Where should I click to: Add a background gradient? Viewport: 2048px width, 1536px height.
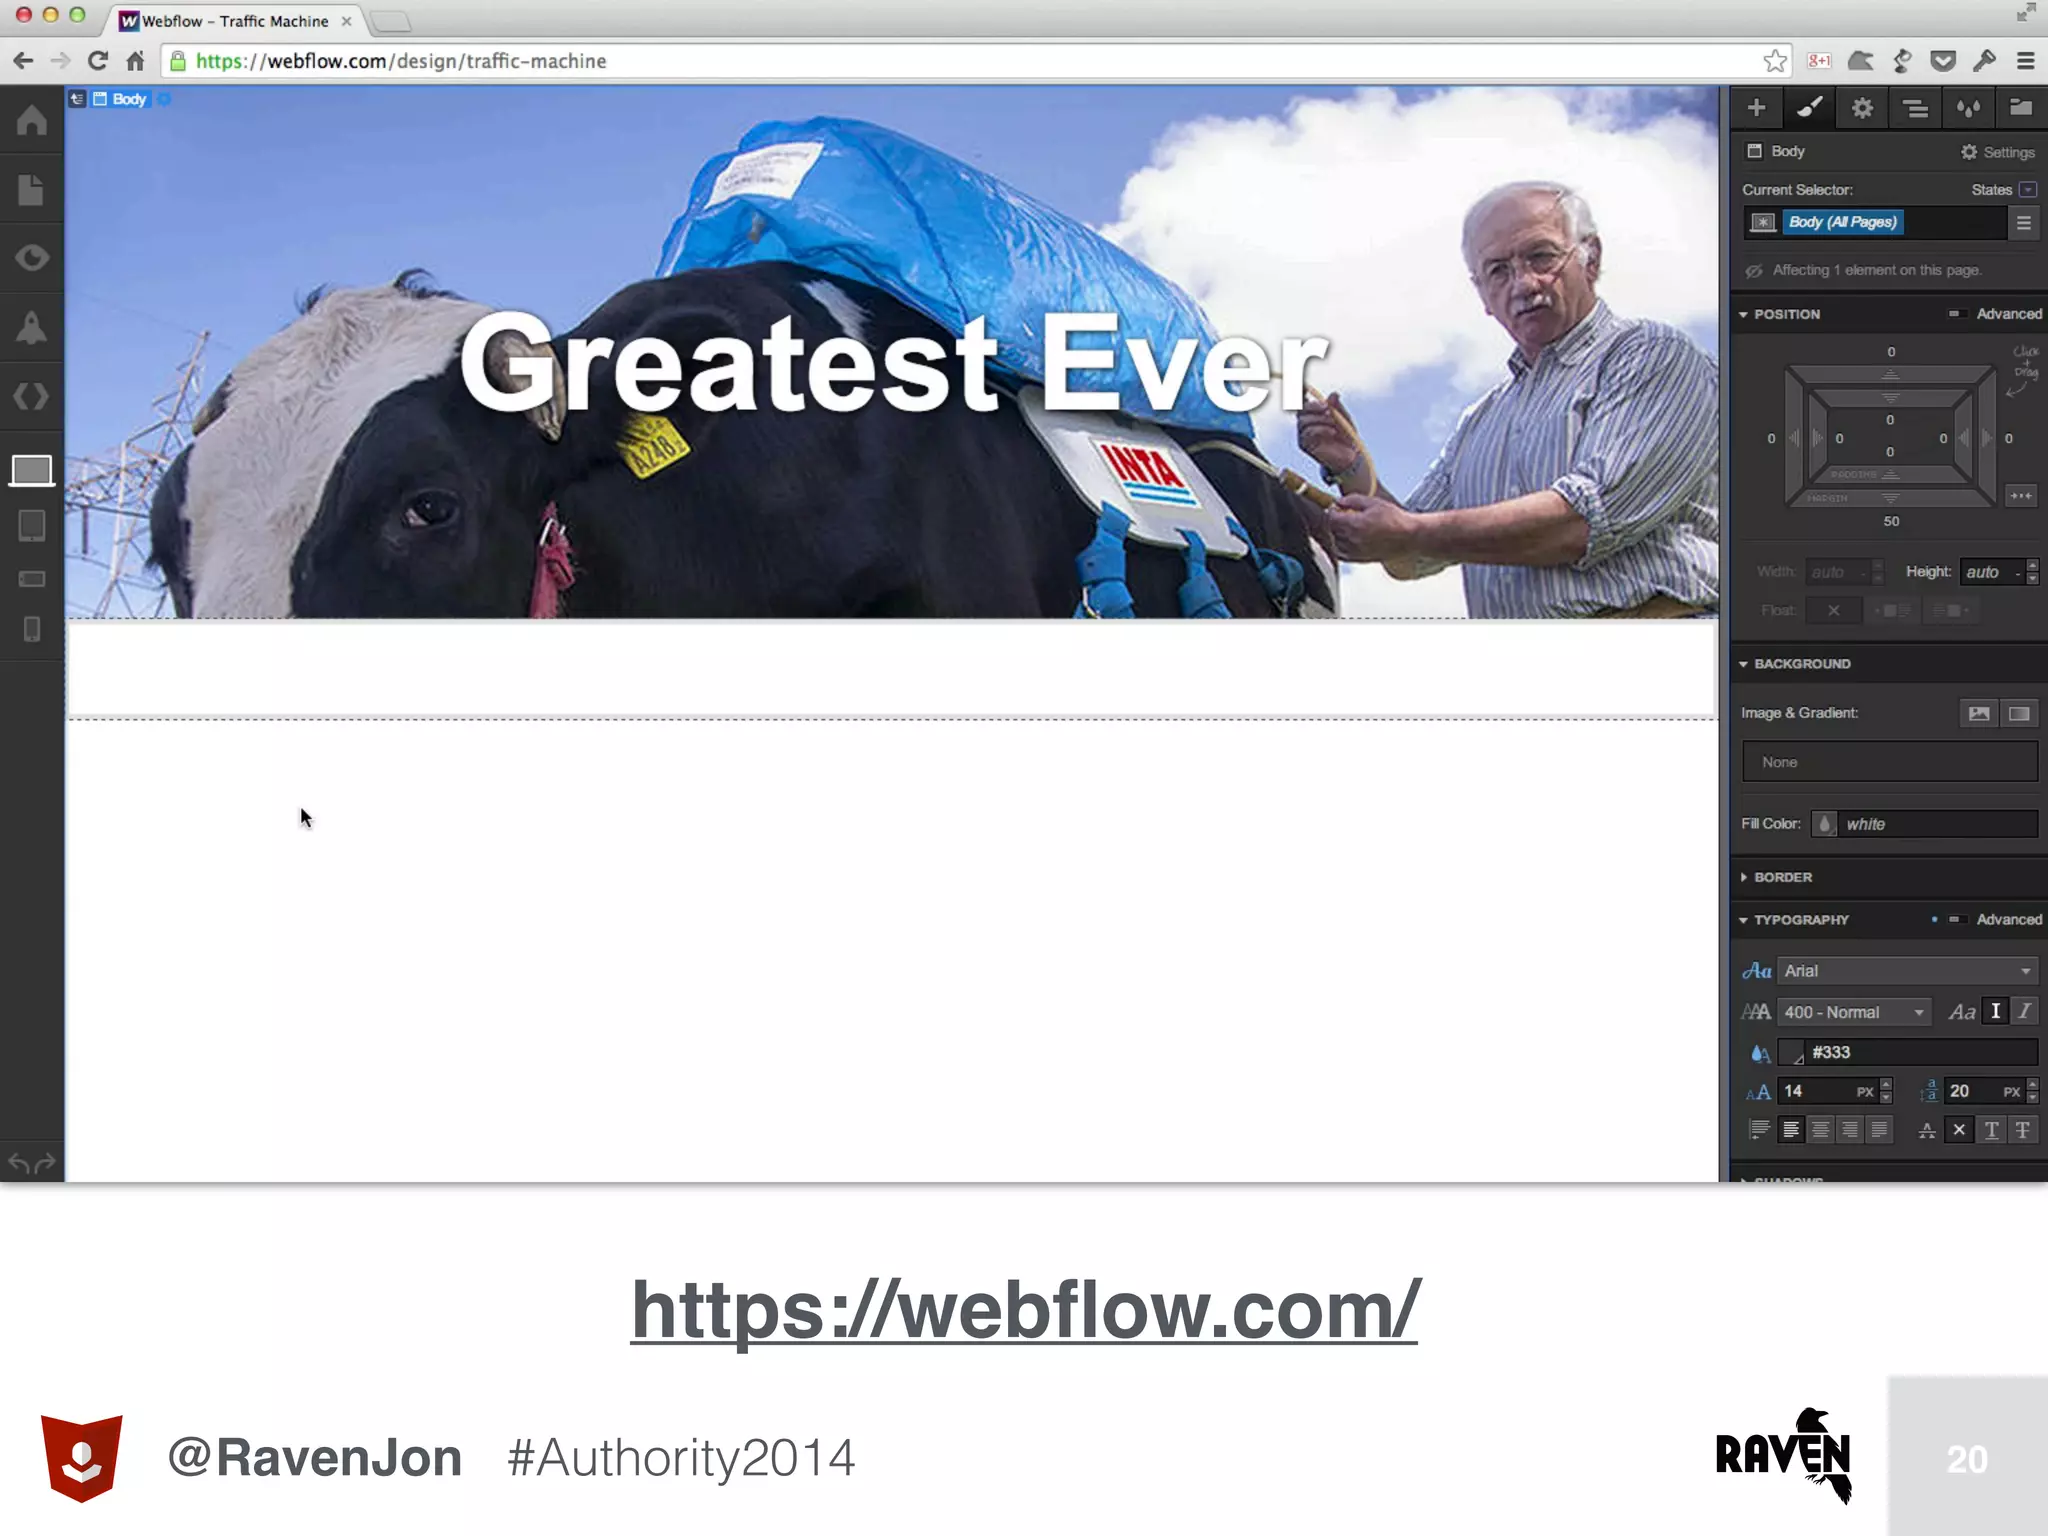click(2019, 713)
